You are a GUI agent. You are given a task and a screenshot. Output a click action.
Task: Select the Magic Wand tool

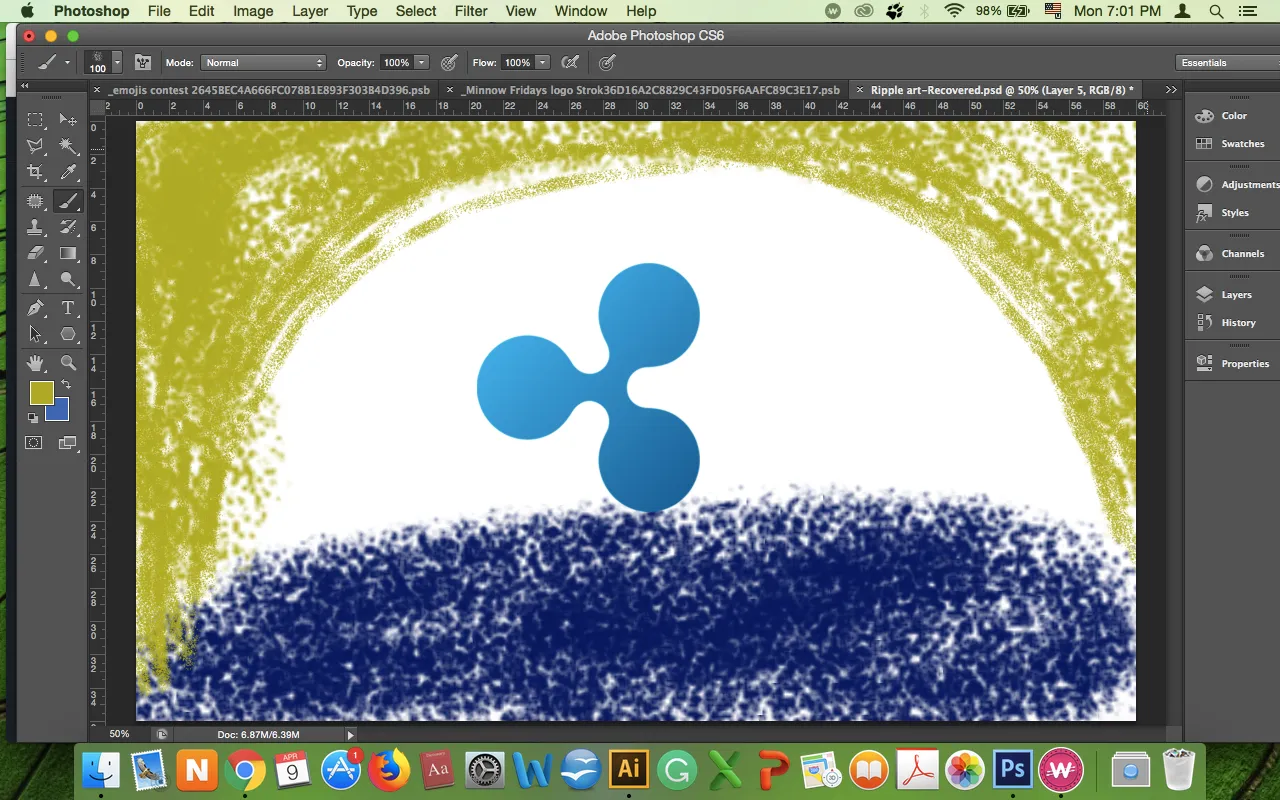68,147
